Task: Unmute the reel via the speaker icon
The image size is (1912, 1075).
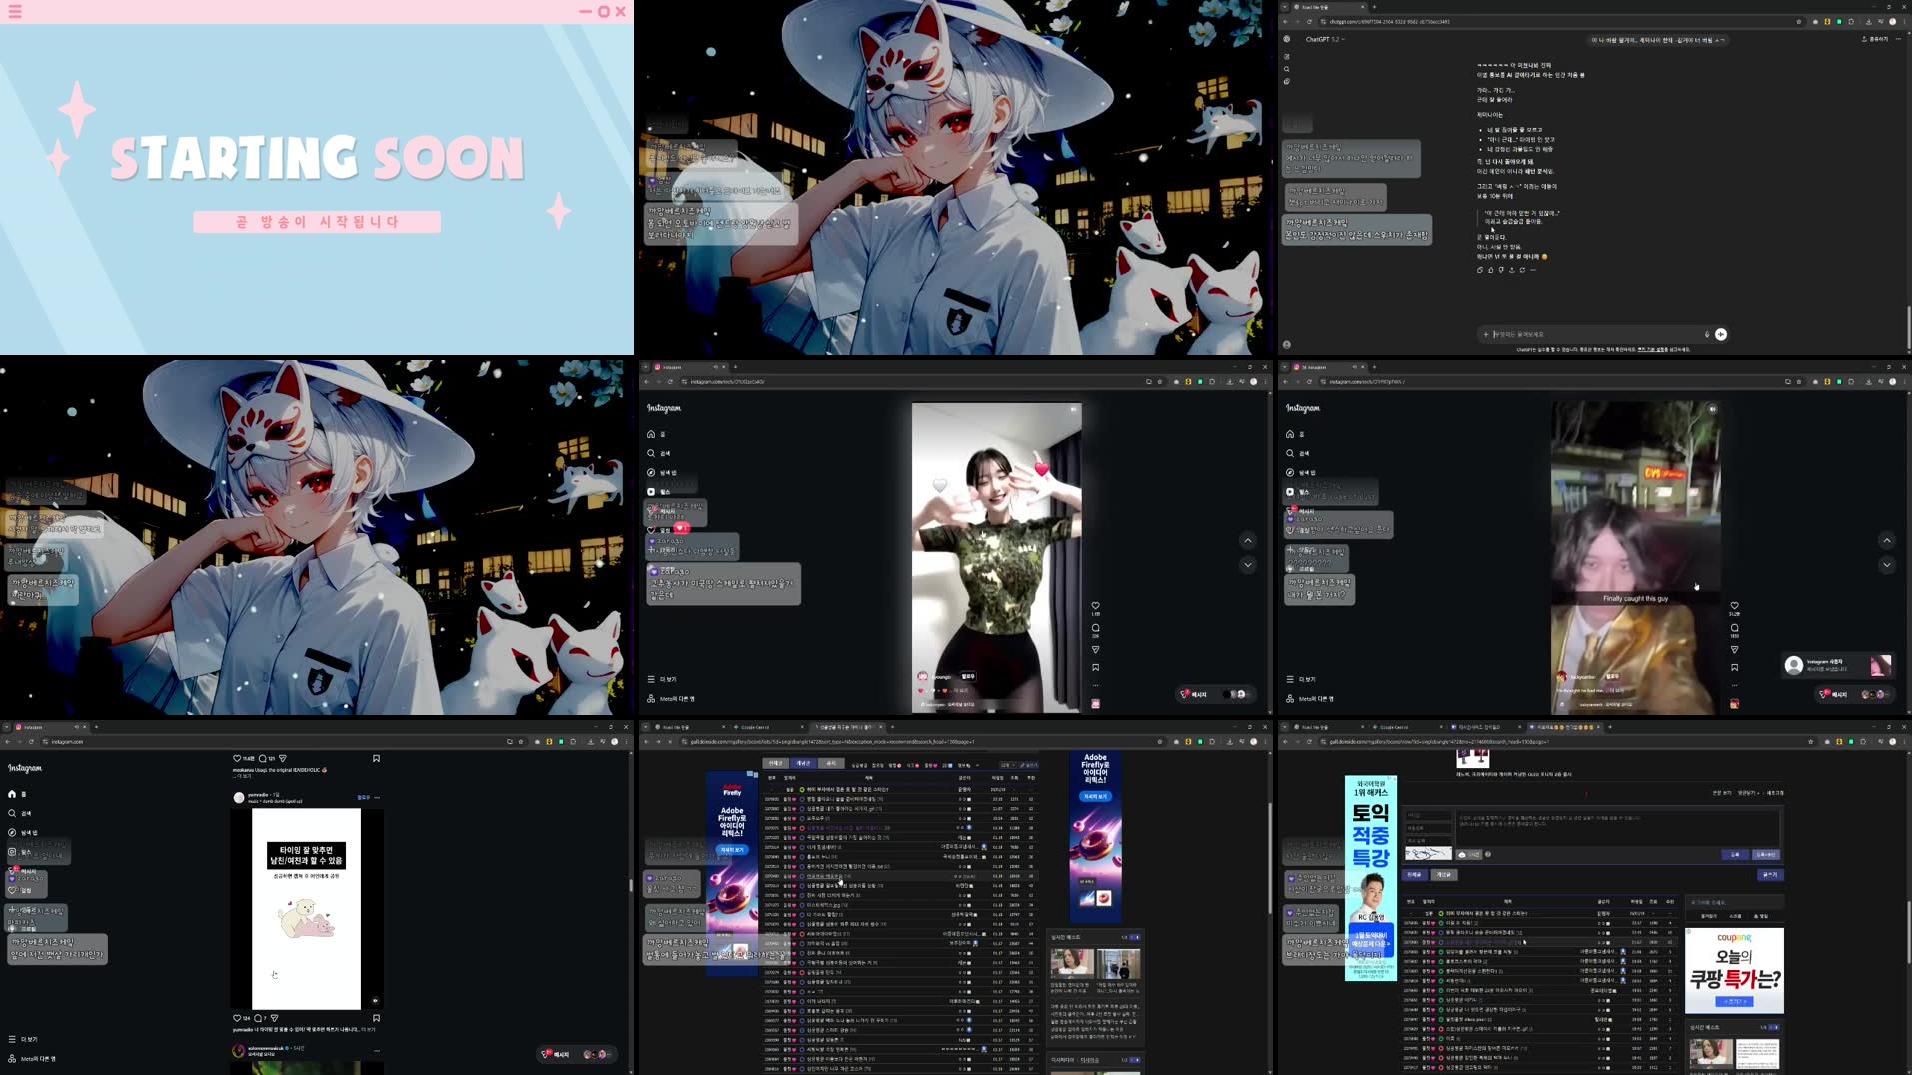Action: tap(1073, 410)
